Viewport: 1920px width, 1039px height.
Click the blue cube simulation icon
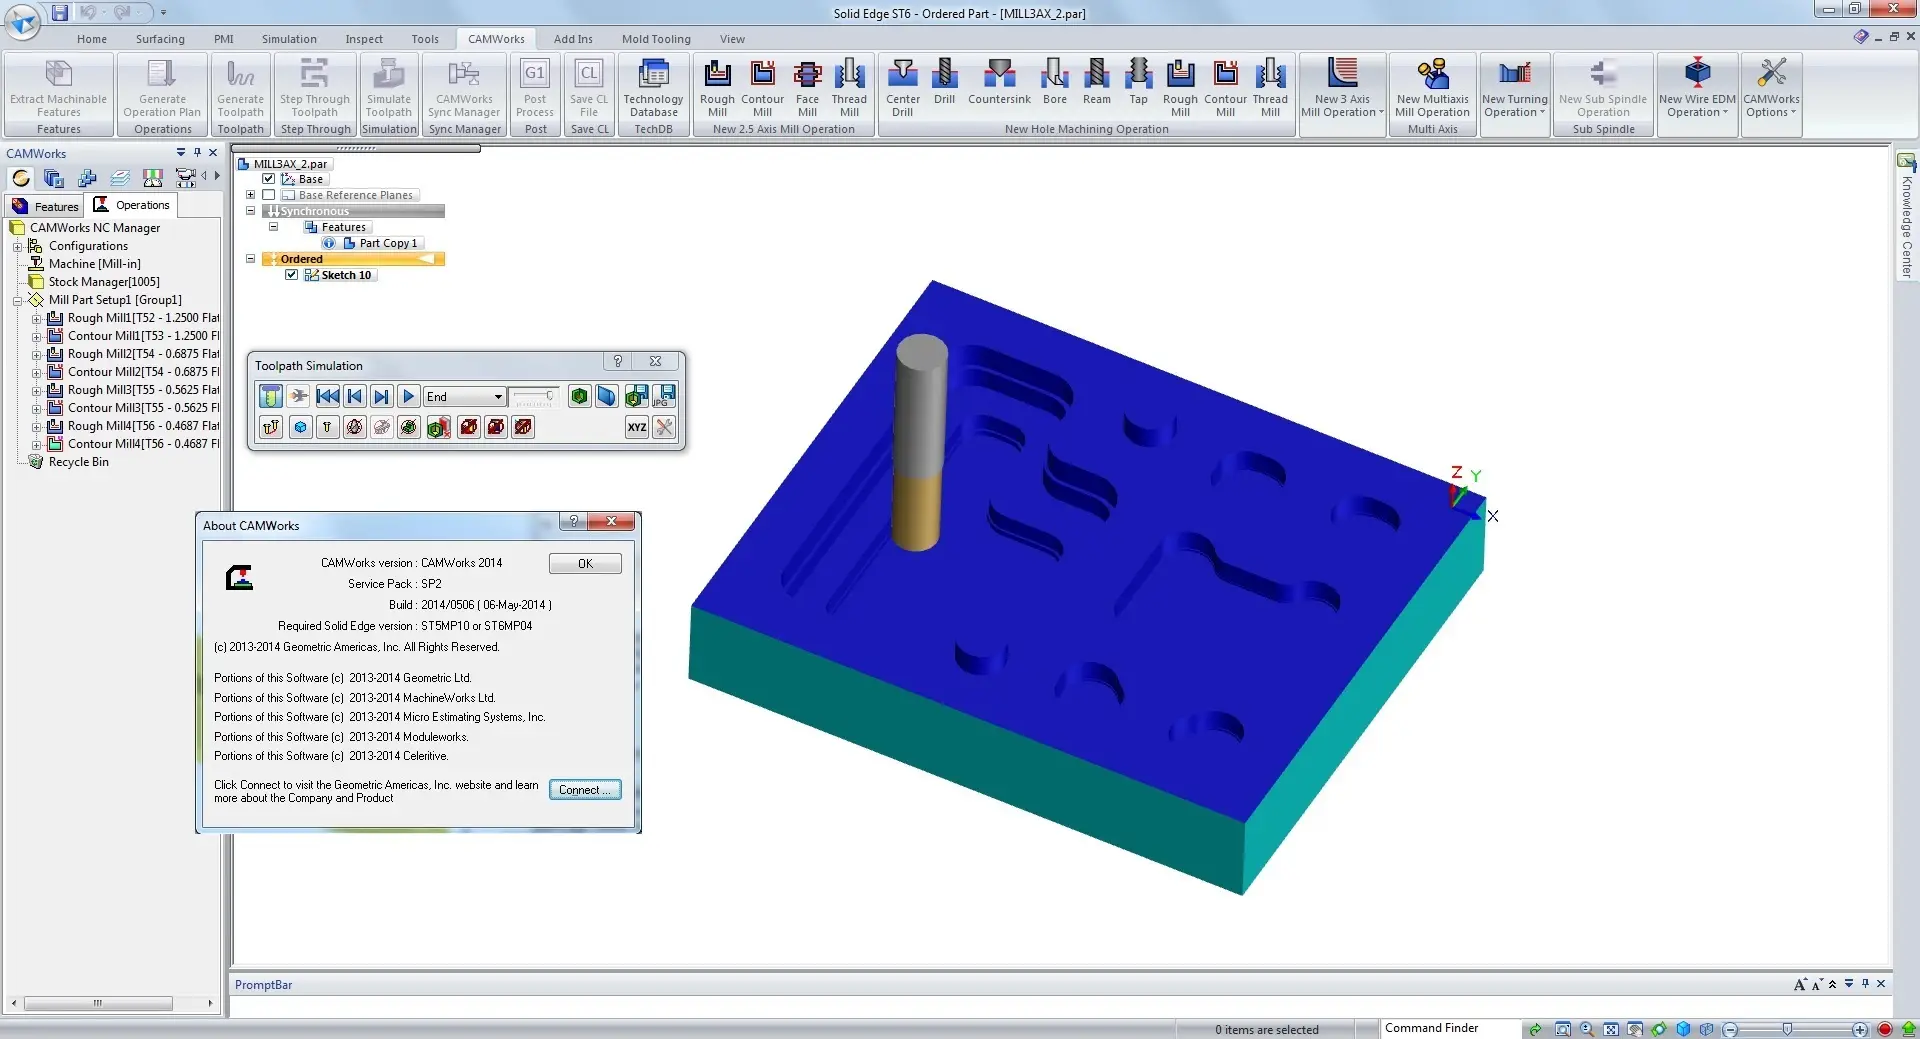[x=300, y=427]
